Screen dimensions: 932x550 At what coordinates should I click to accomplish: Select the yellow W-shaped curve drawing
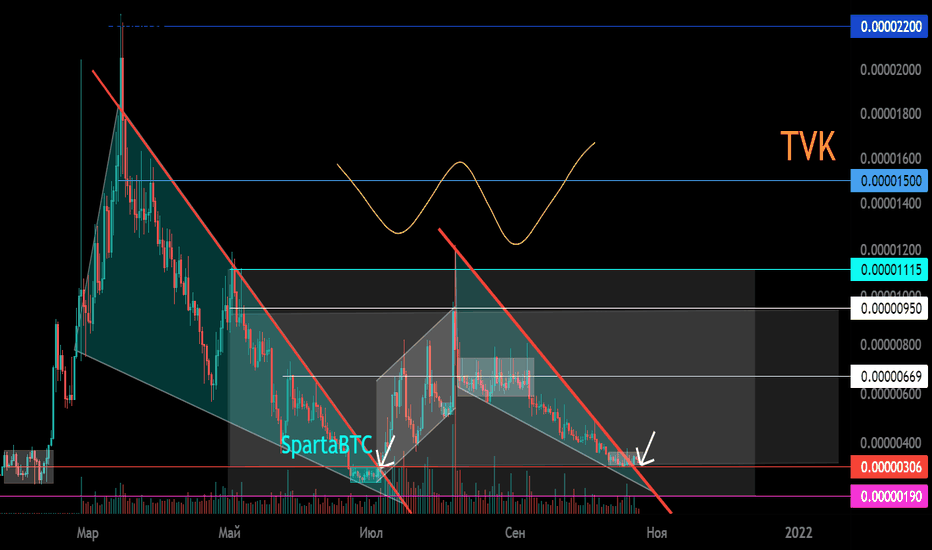pos(465,193)
